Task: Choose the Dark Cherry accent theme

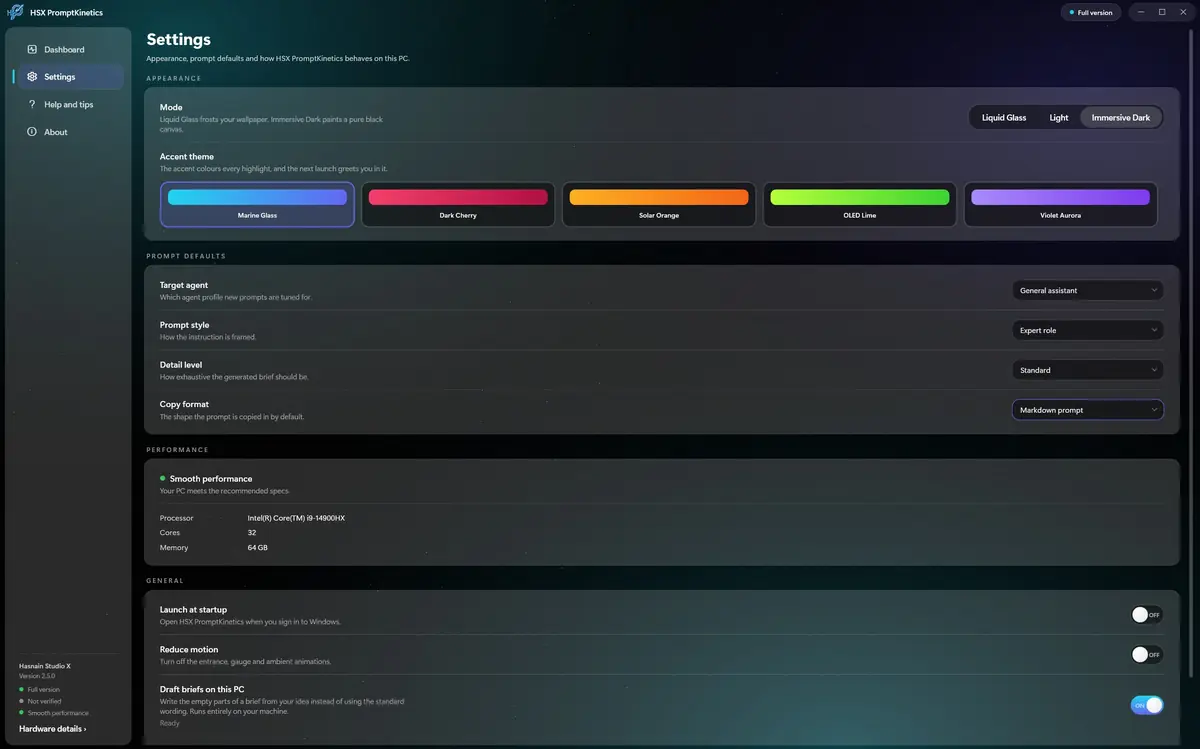Action: coord(458,204)
